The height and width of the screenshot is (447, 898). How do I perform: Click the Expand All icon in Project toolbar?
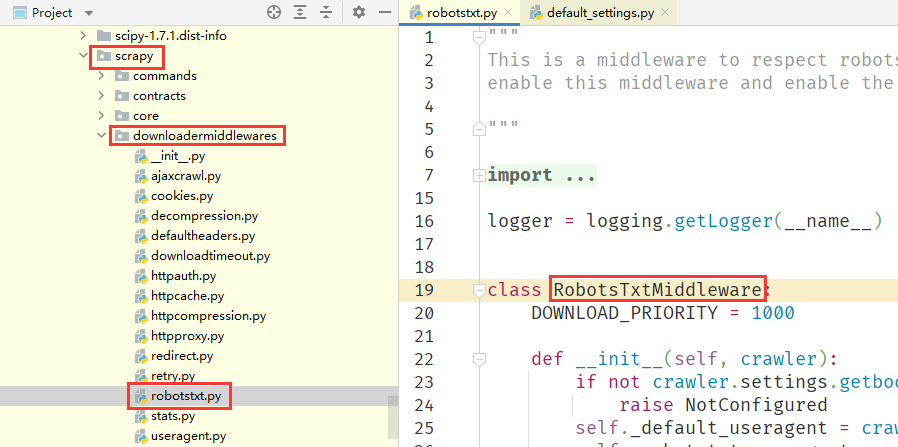[x=301, y=13]
